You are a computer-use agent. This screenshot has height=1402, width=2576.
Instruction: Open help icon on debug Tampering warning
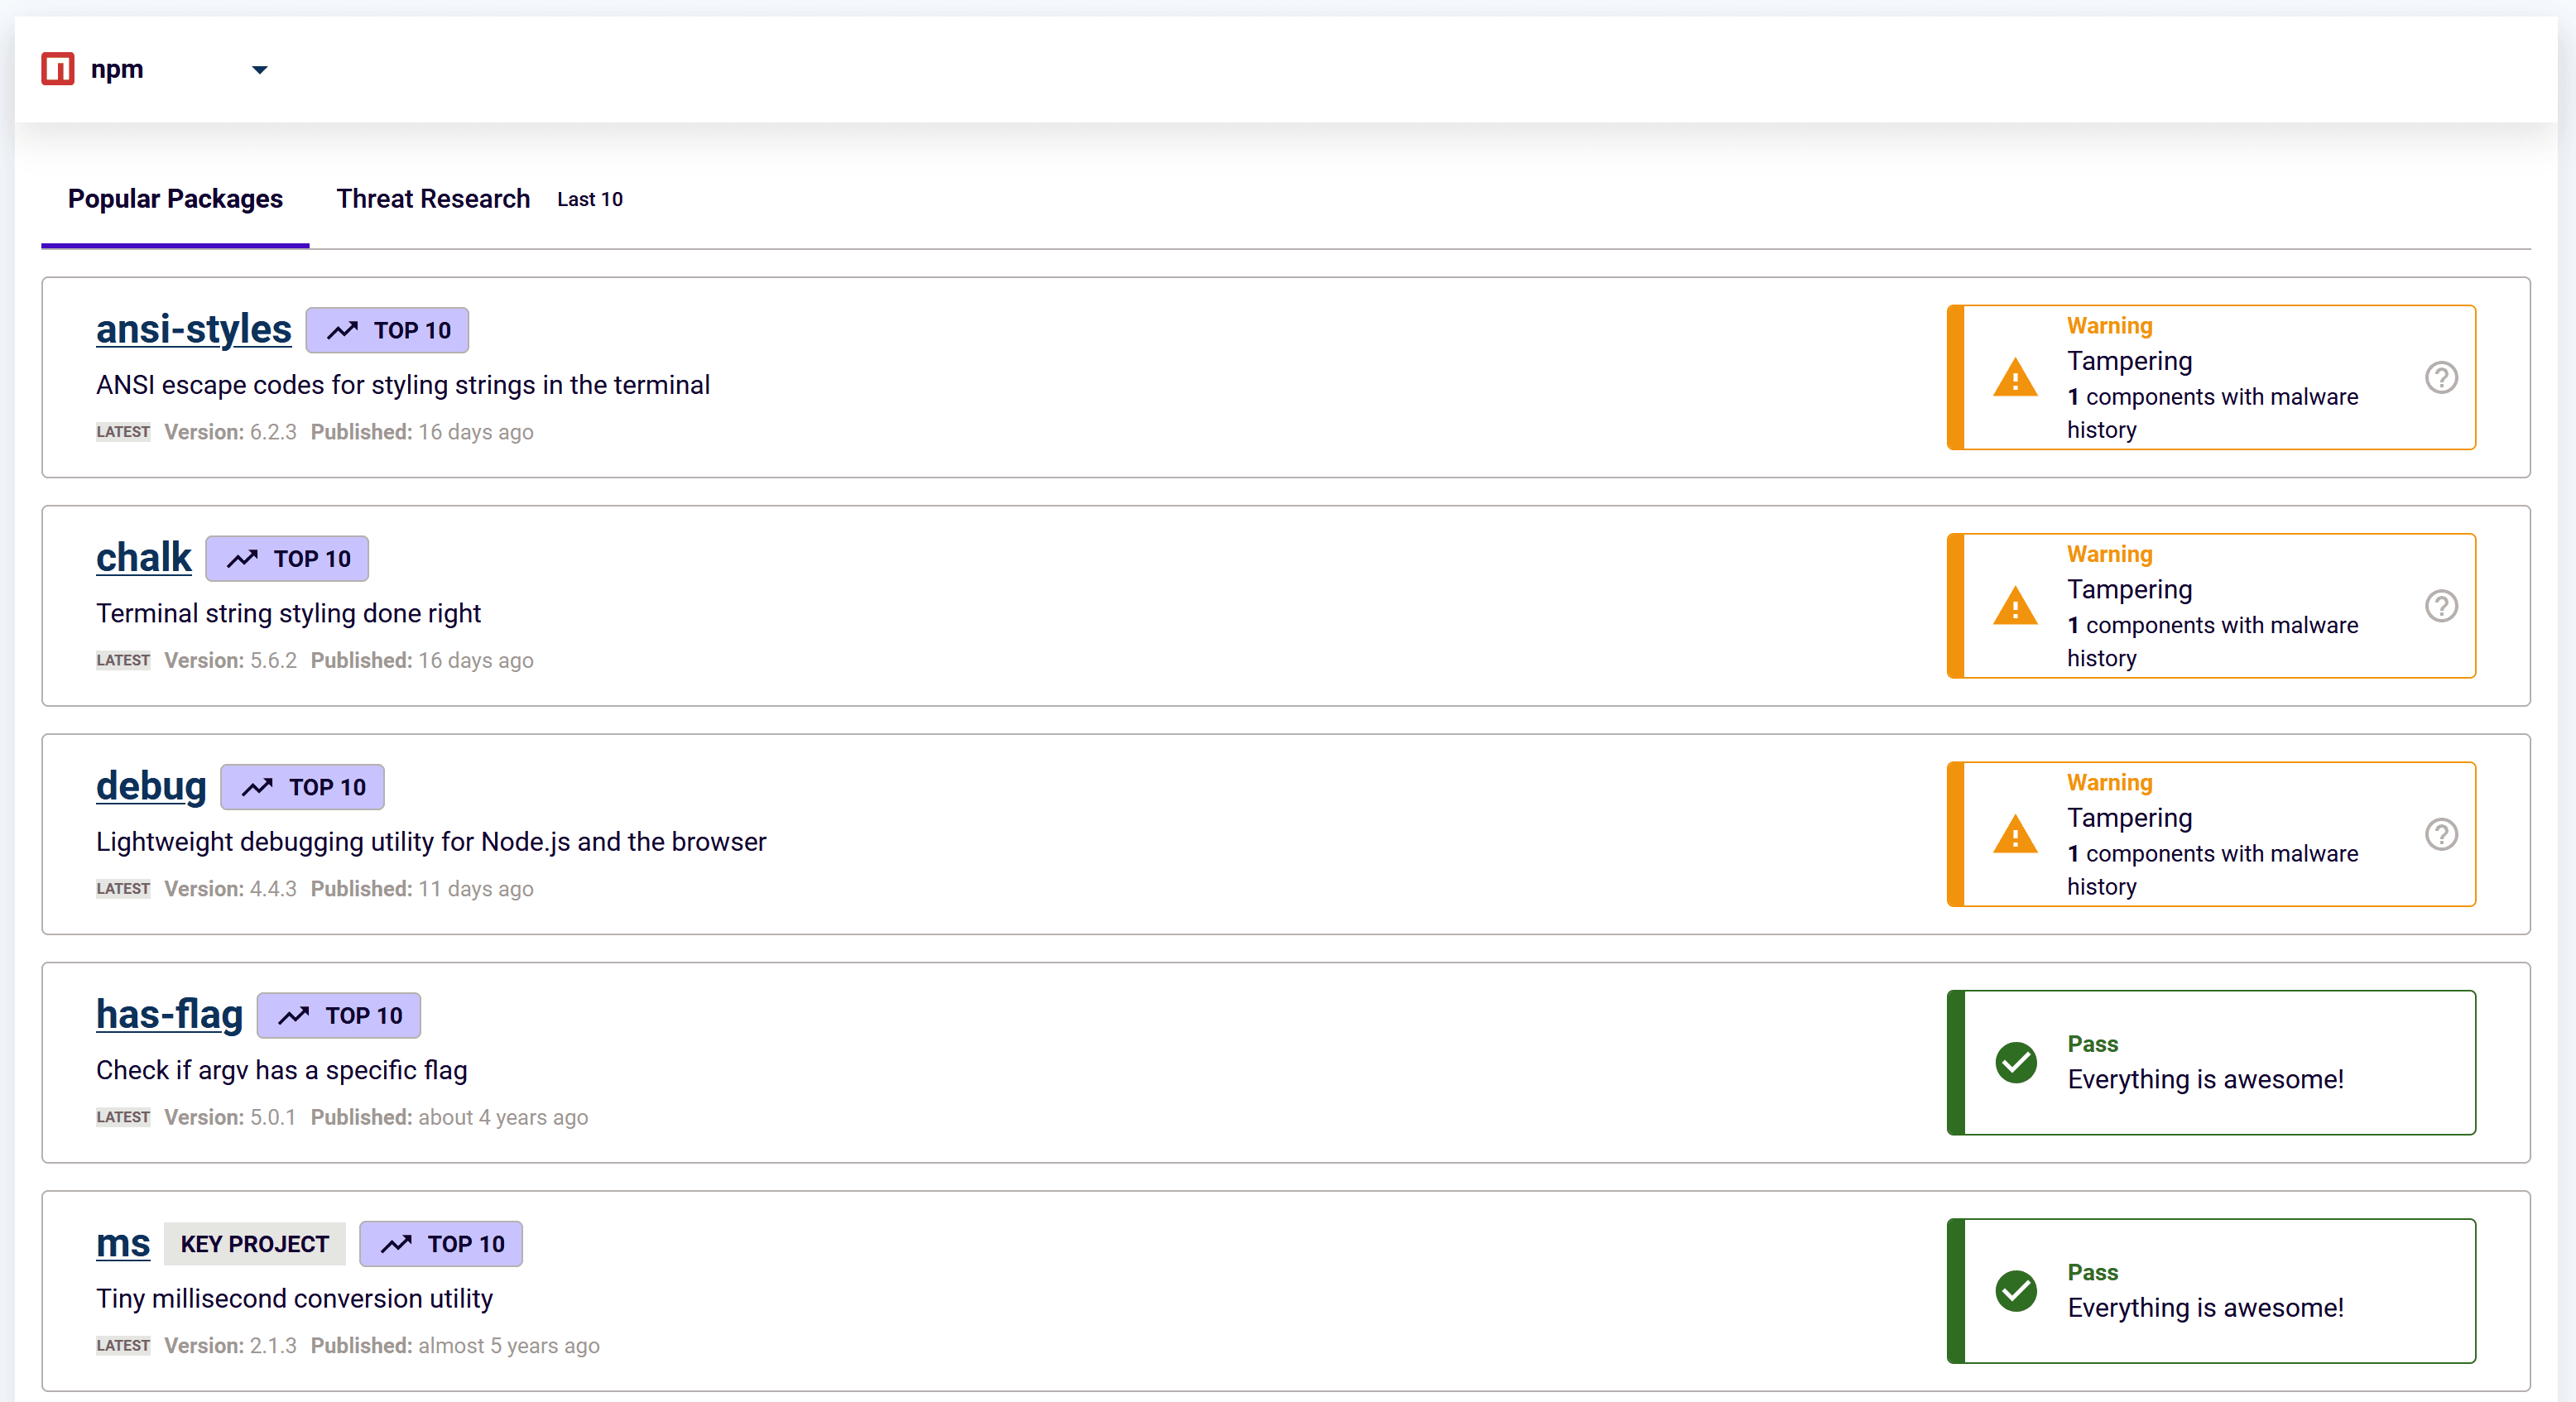[x=2441, y=834]
